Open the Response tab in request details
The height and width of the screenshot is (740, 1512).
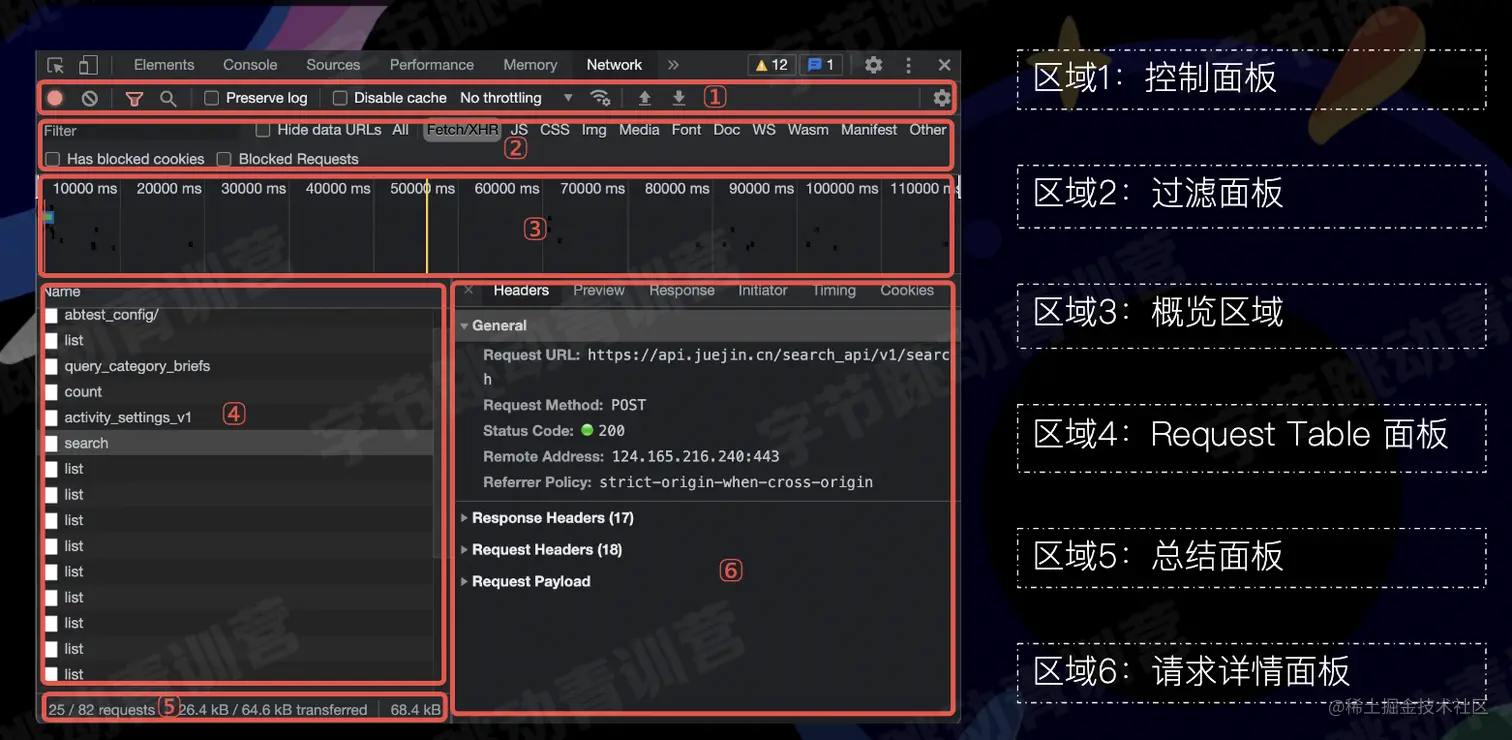tap(682, 290)
